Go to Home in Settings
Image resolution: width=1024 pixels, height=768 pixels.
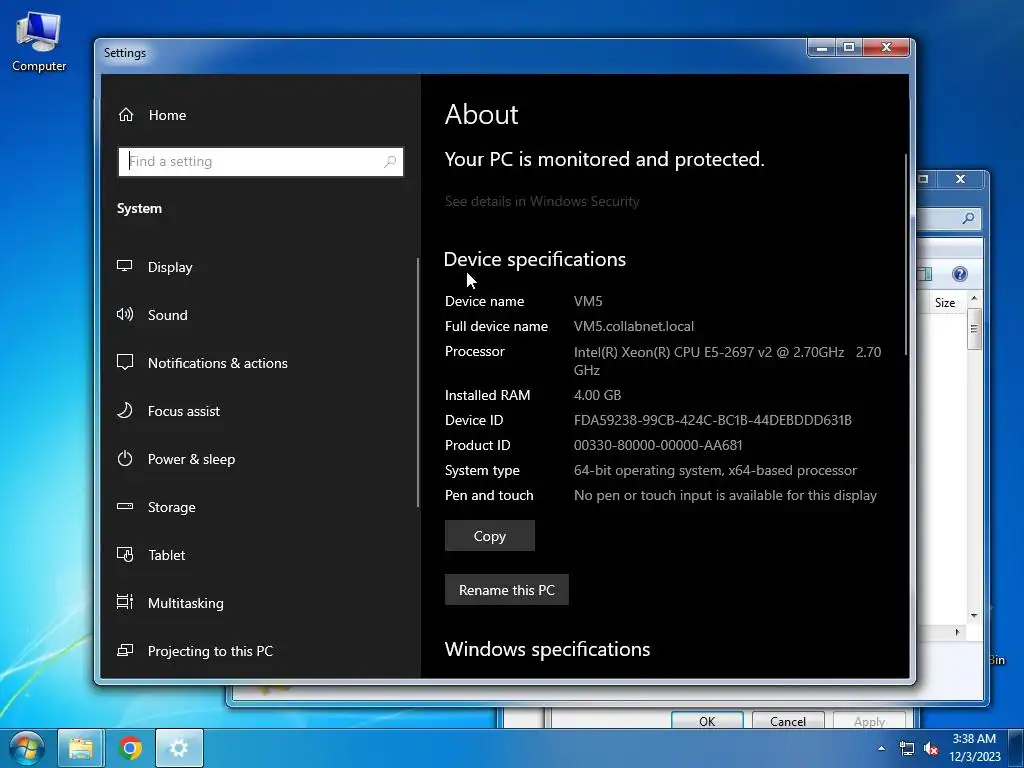167,115
